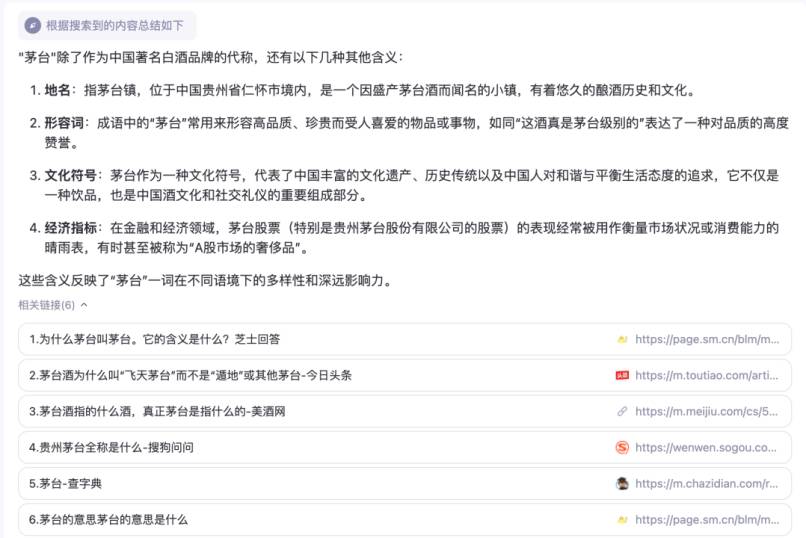Click the red Toutiao favicon
This screenshot has width=806, height=538.
(x=622, y=375)
